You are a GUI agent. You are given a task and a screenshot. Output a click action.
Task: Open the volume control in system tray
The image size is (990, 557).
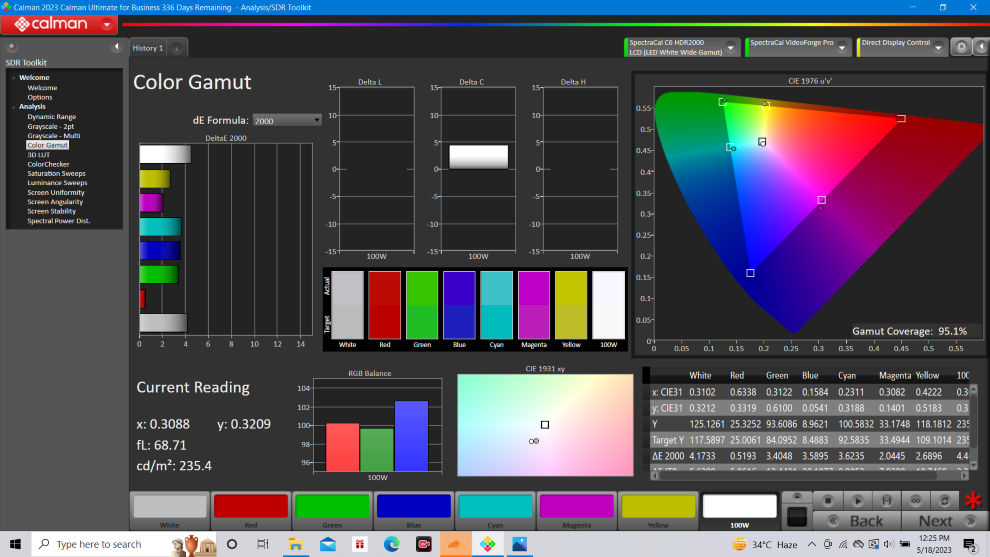tap(889, 544)
